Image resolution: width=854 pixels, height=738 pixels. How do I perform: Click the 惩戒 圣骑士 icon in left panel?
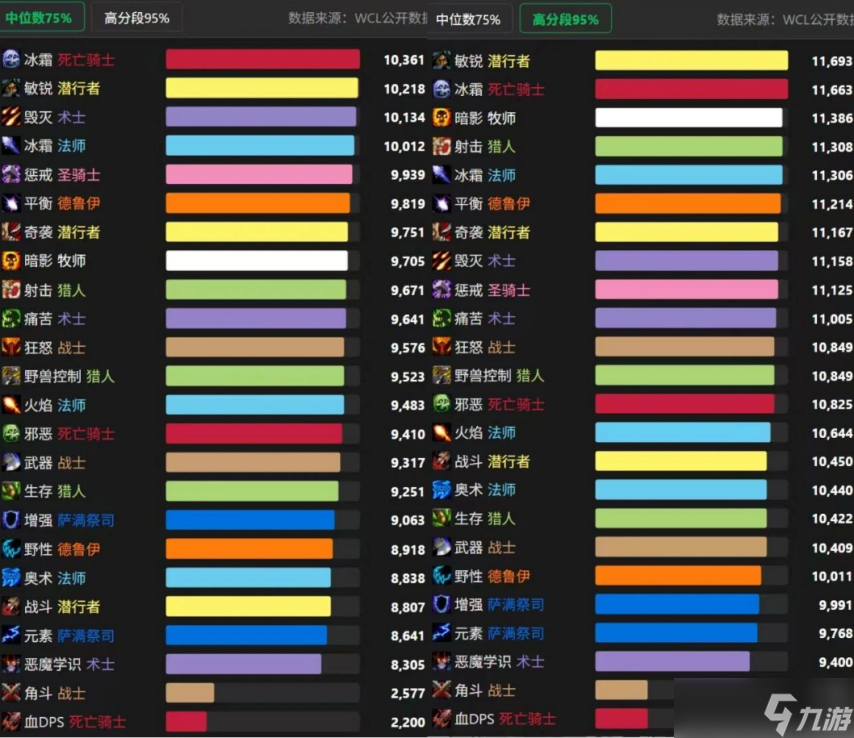[11, 174]
